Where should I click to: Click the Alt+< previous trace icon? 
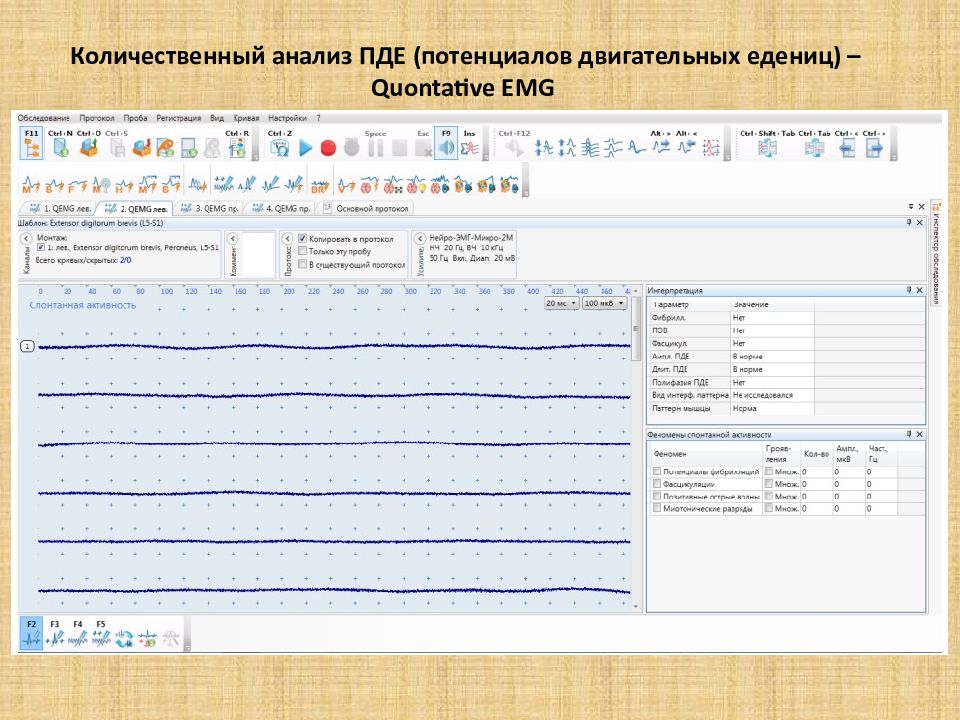pyautogui.click(x=686, y=147)
